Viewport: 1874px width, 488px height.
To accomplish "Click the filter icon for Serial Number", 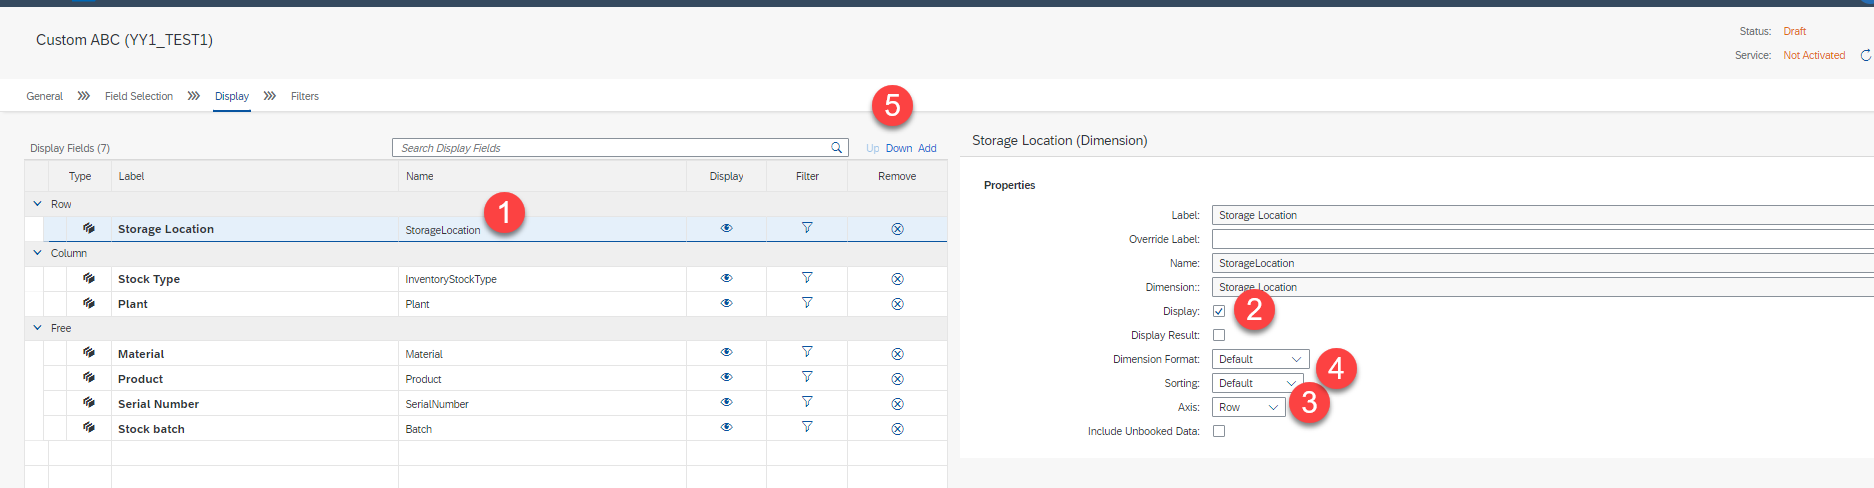I will 807,402.
